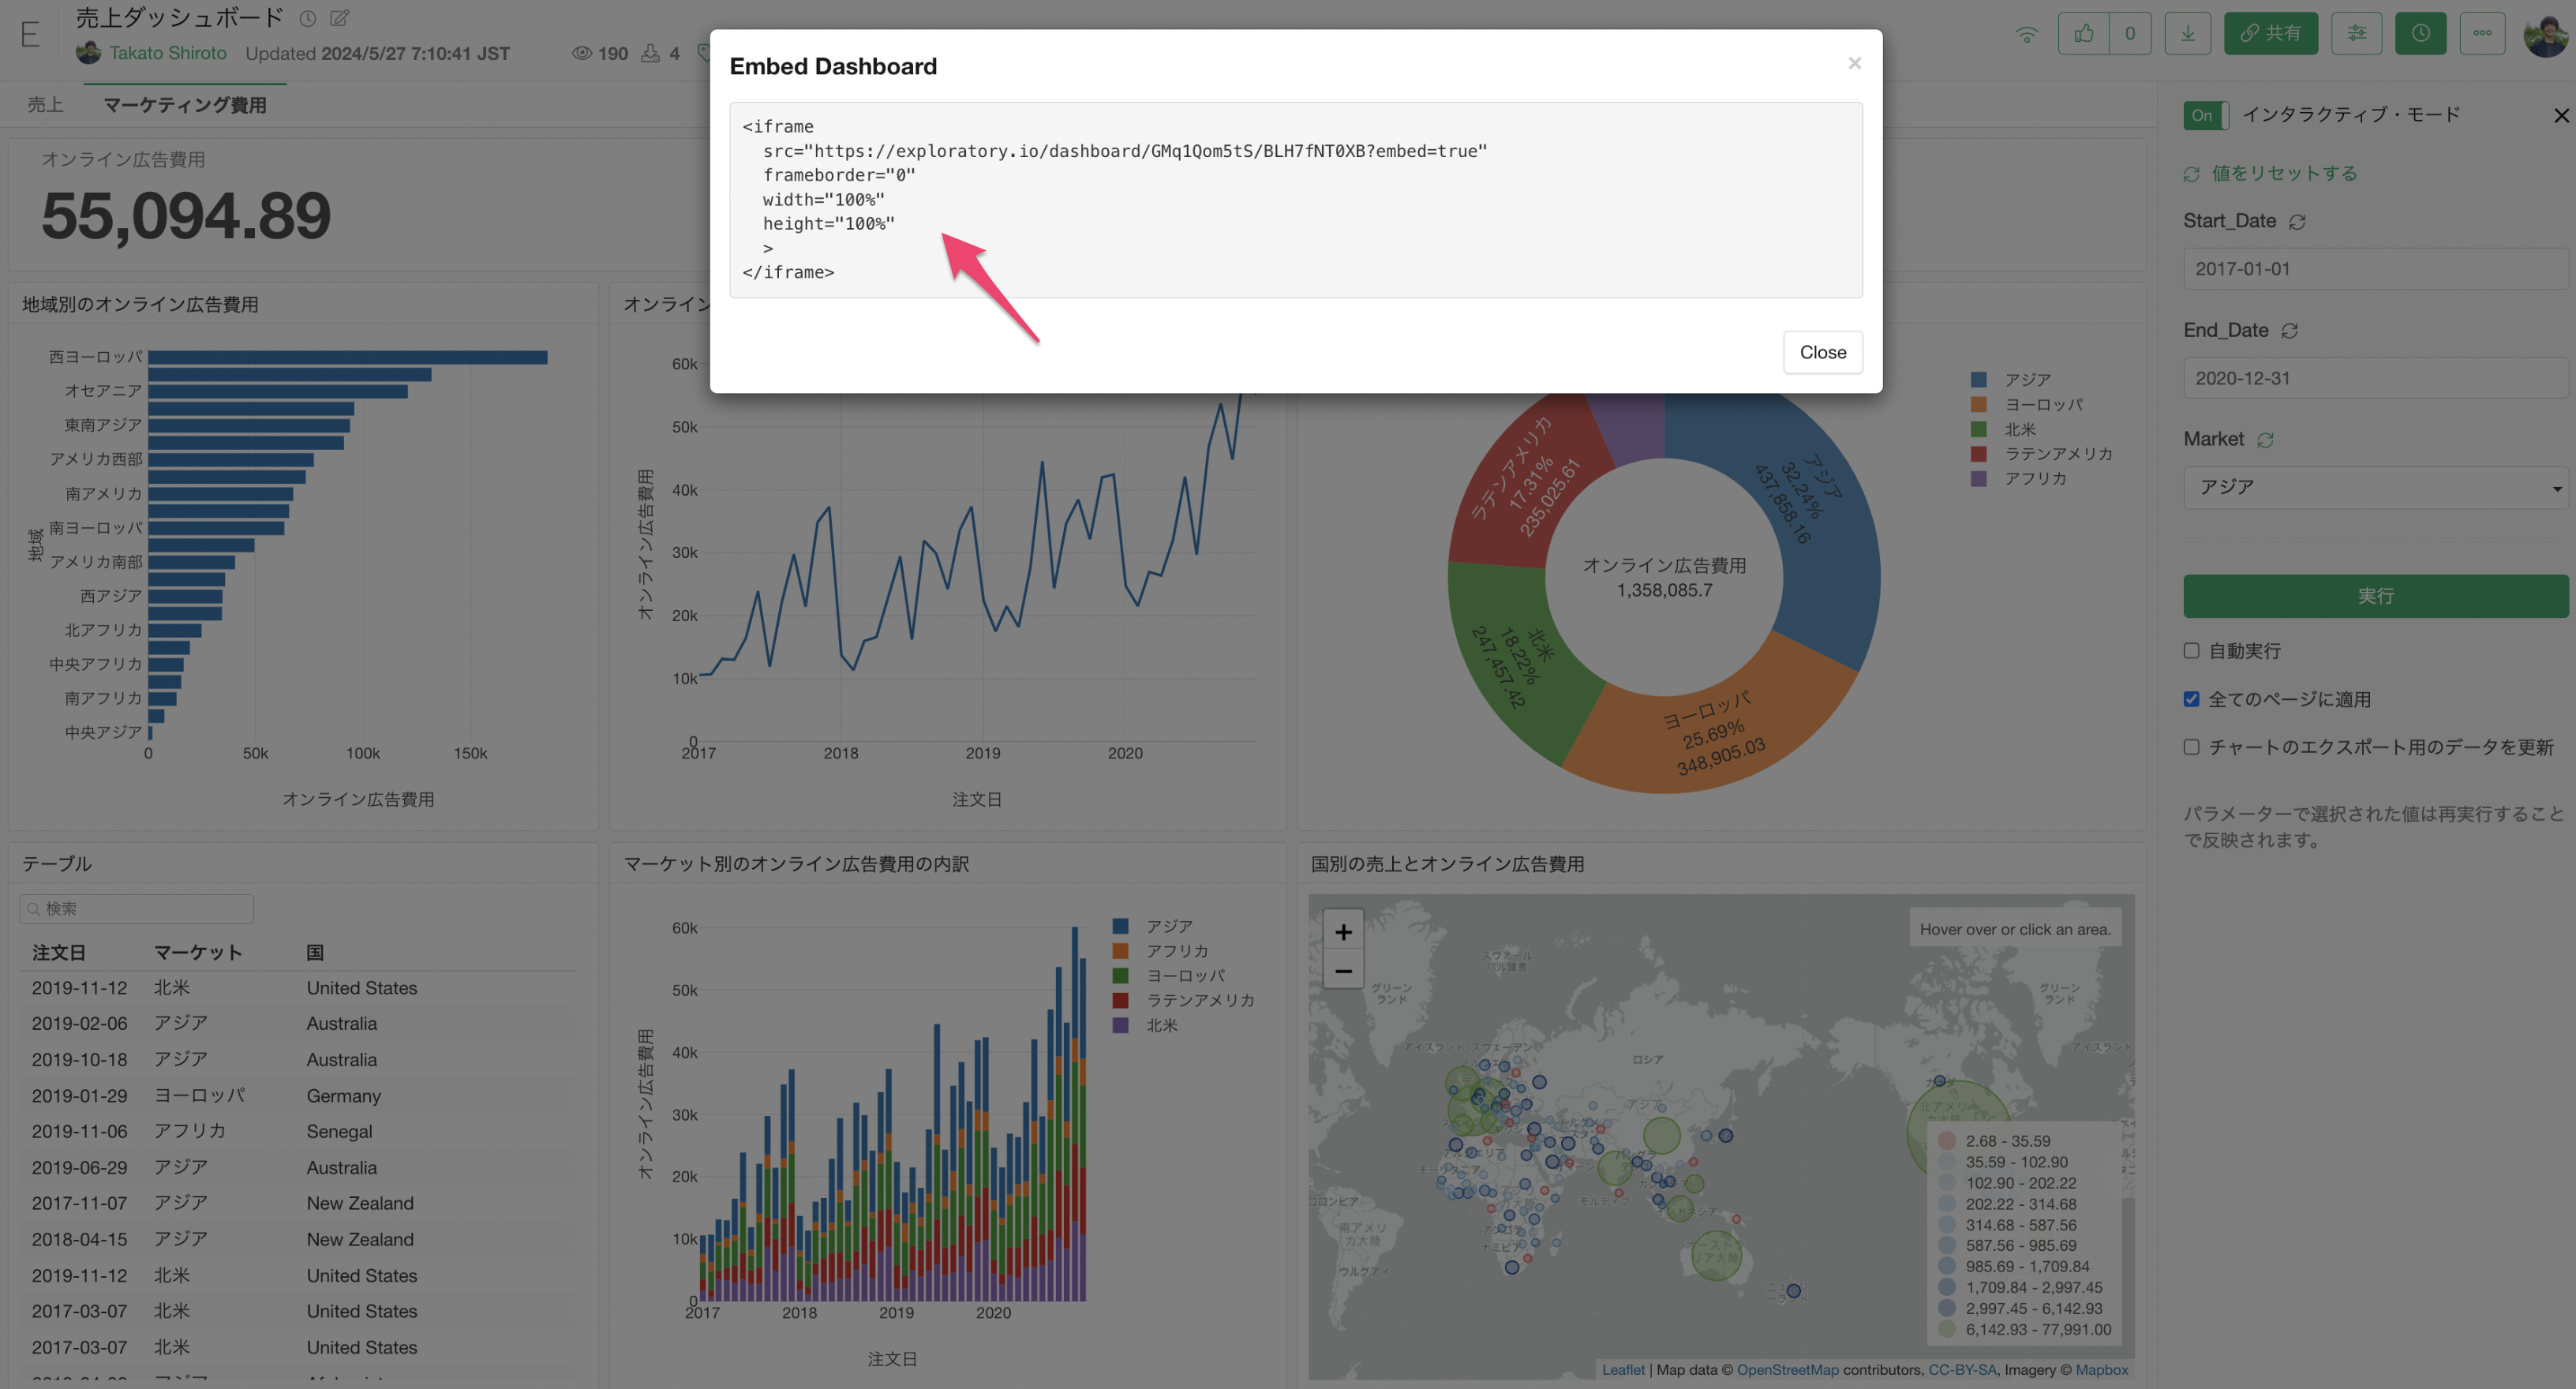Open the Leaflet attribution link

pos(1622,1369)
